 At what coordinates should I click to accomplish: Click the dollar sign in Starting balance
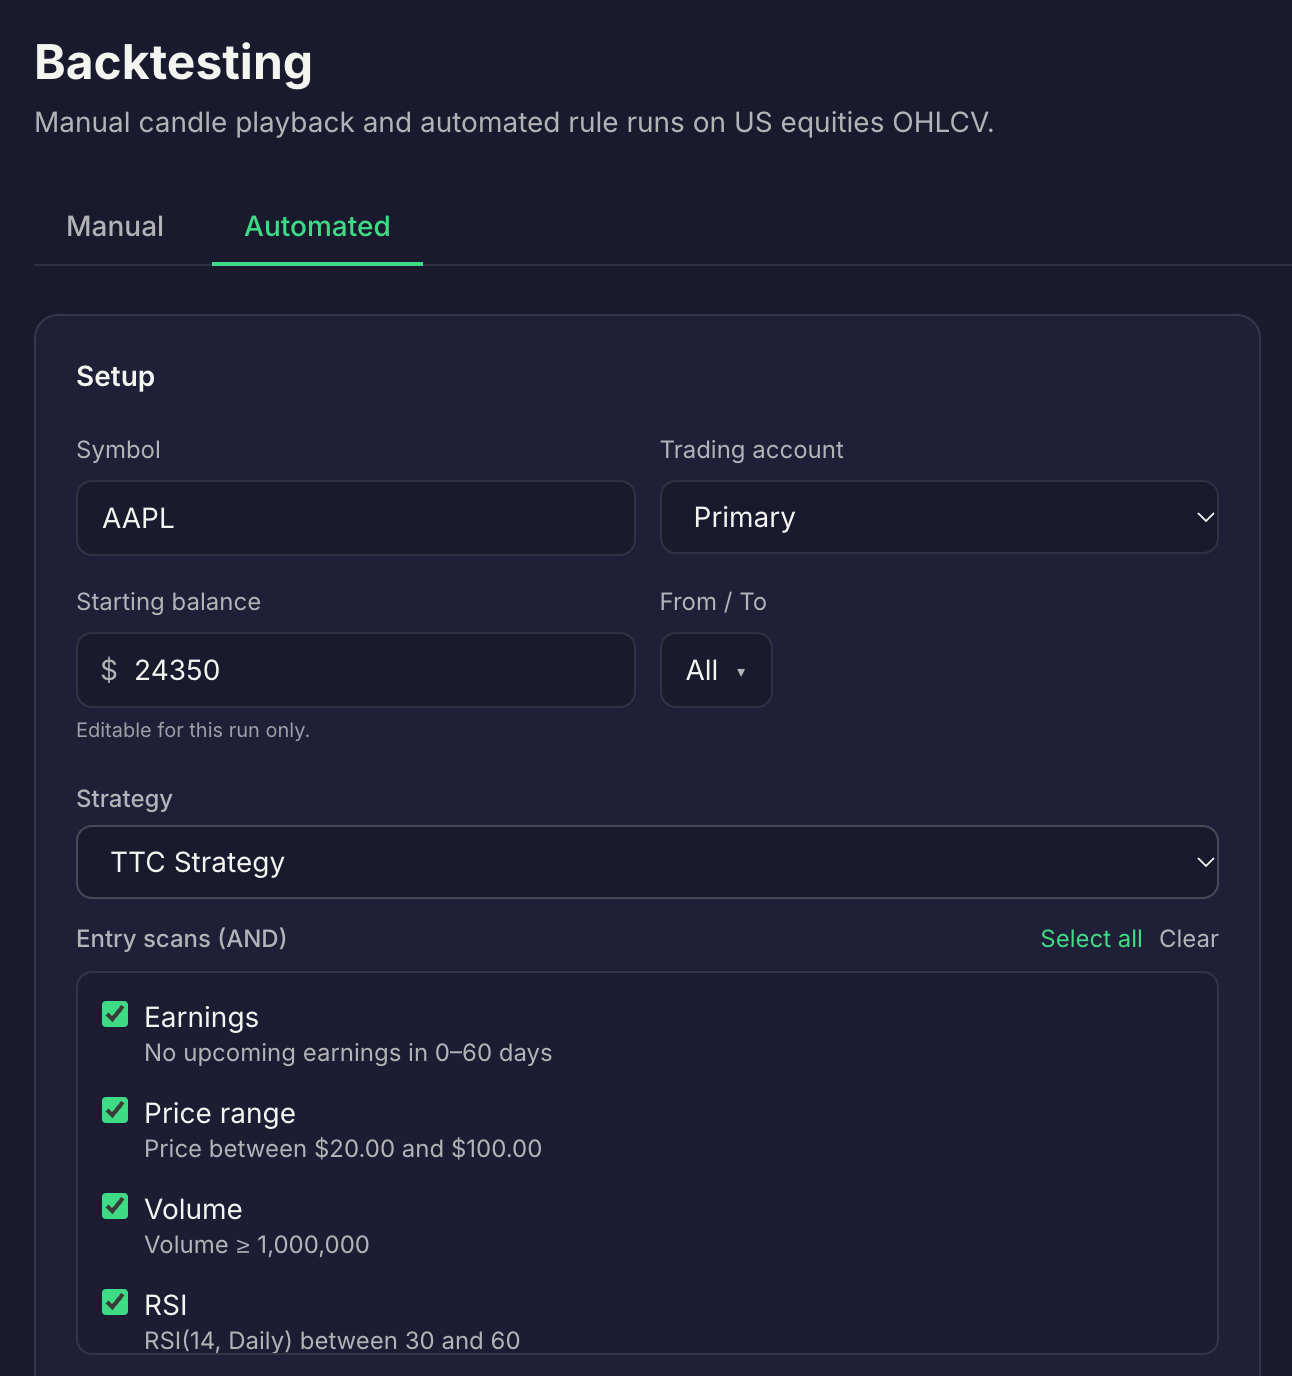click(109, 670)
